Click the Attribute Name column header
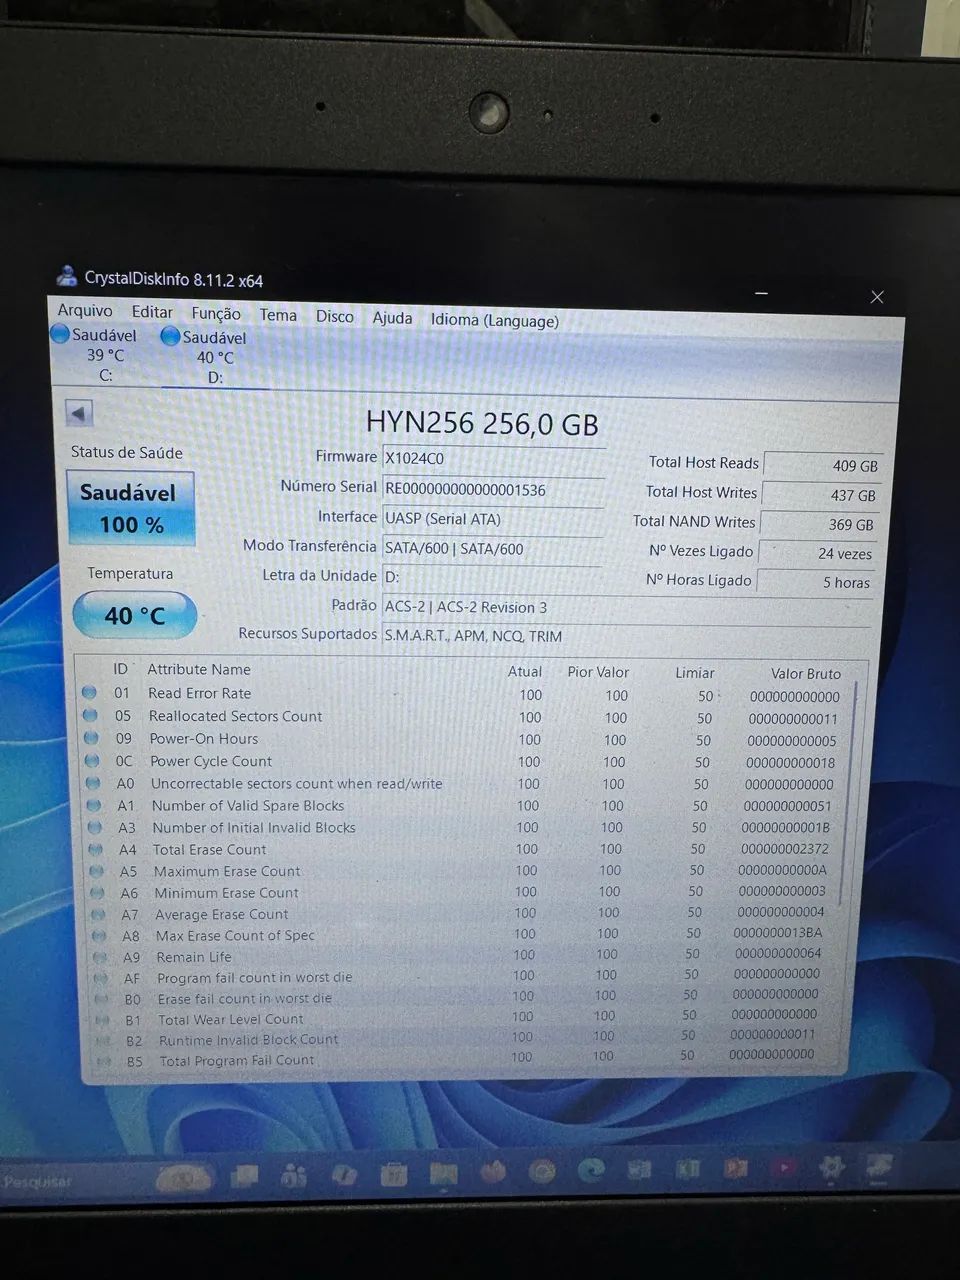This screenshot has width=960, height=1280. (x=199, y=669)
